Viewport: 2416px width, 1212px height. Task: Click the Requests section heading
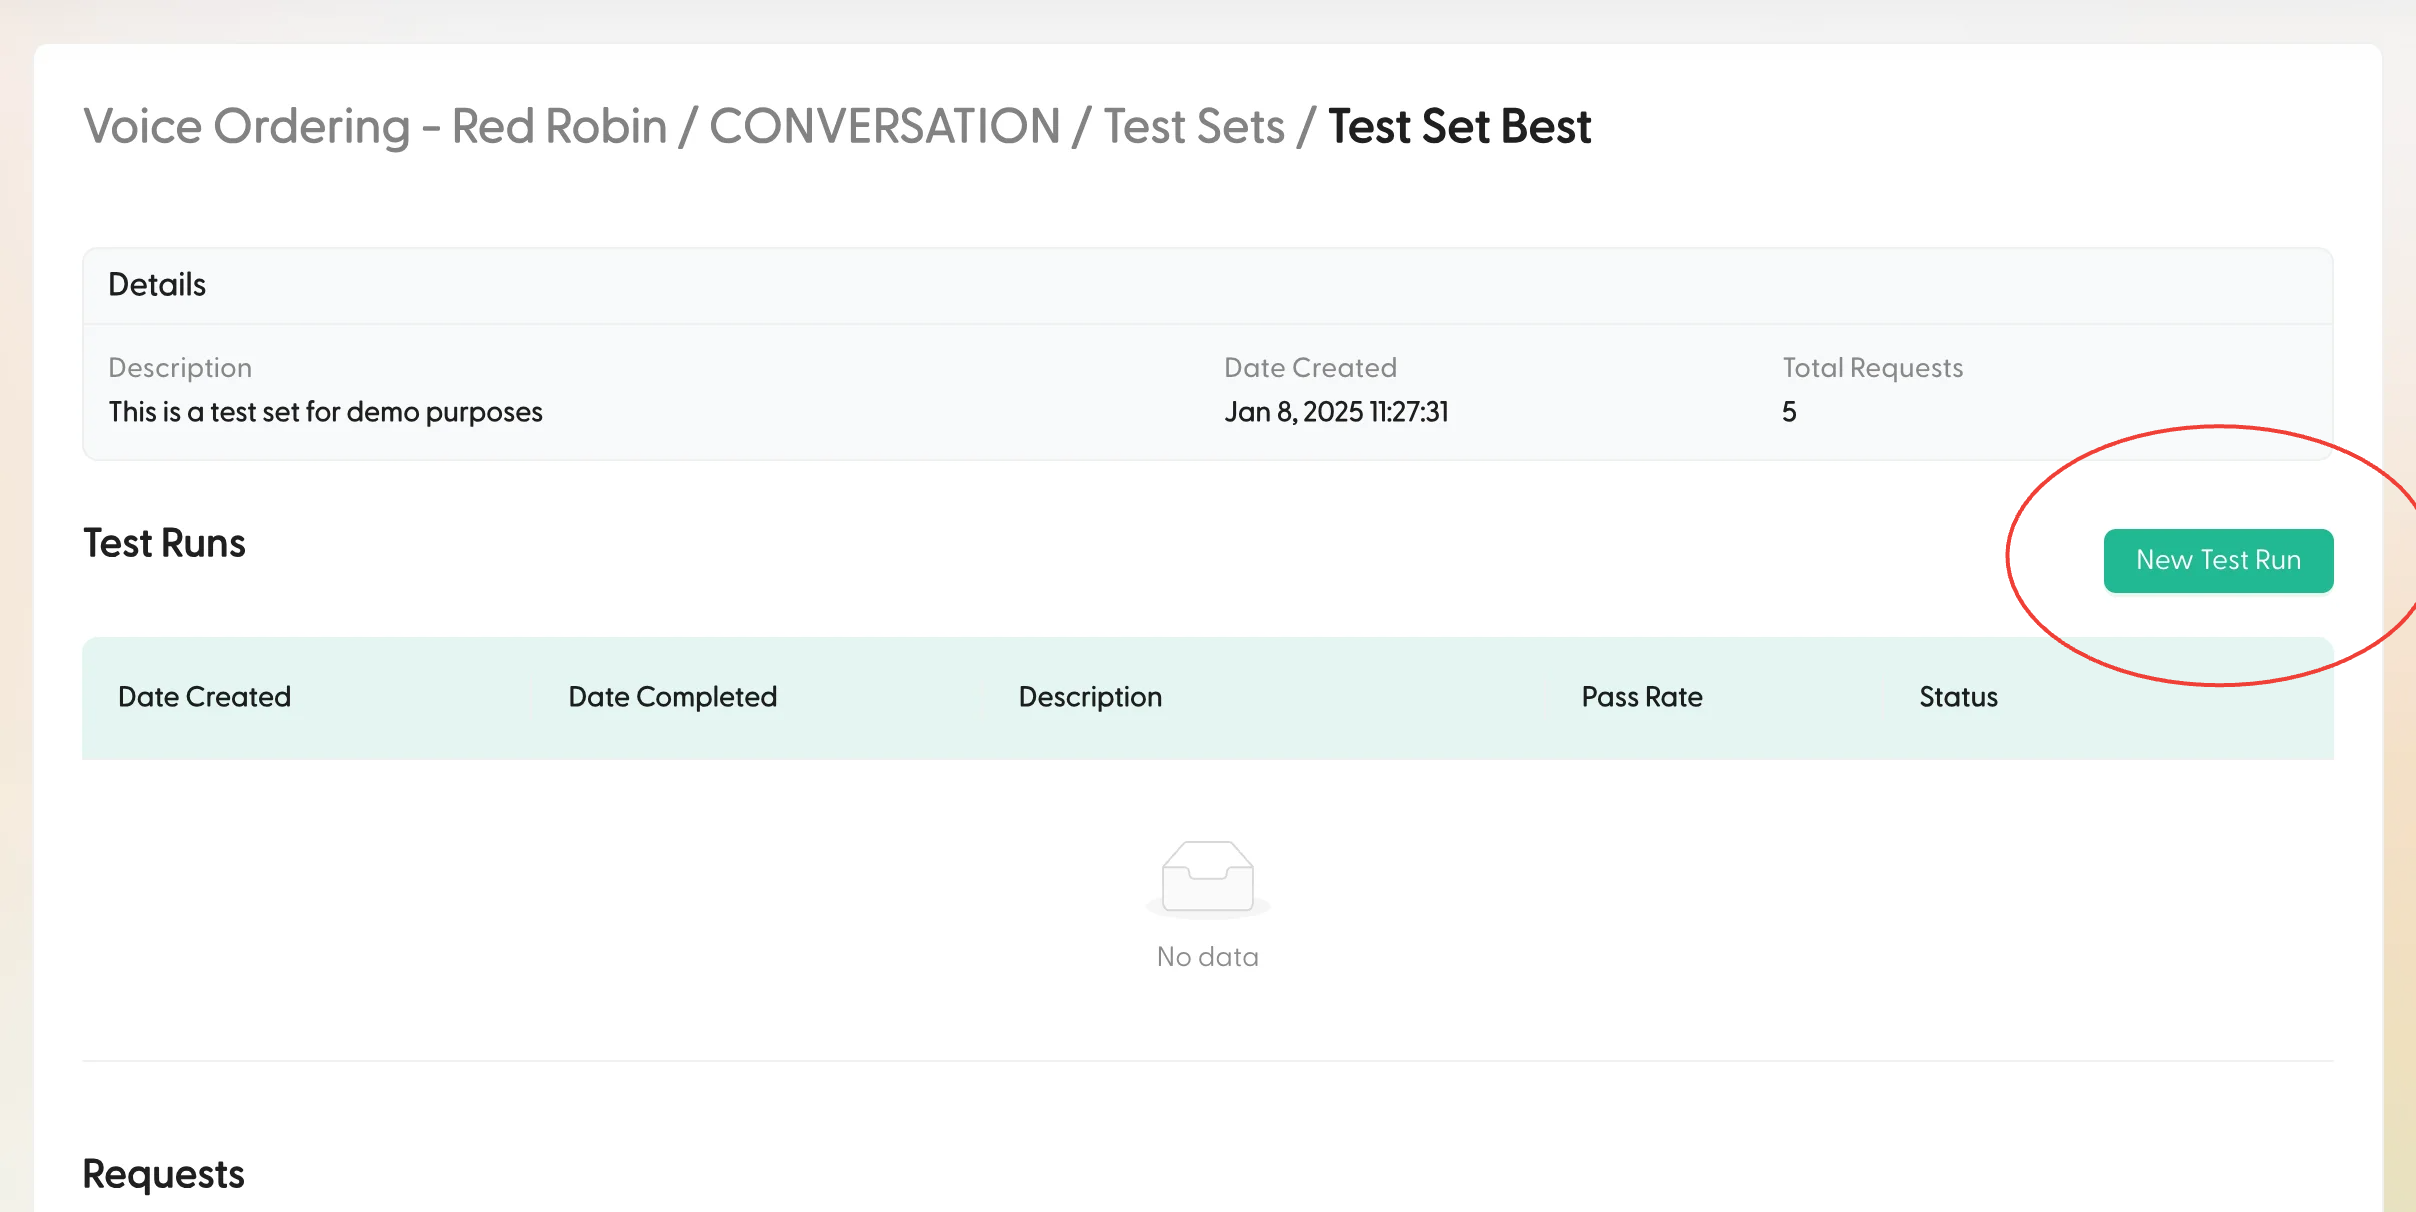163,1174
